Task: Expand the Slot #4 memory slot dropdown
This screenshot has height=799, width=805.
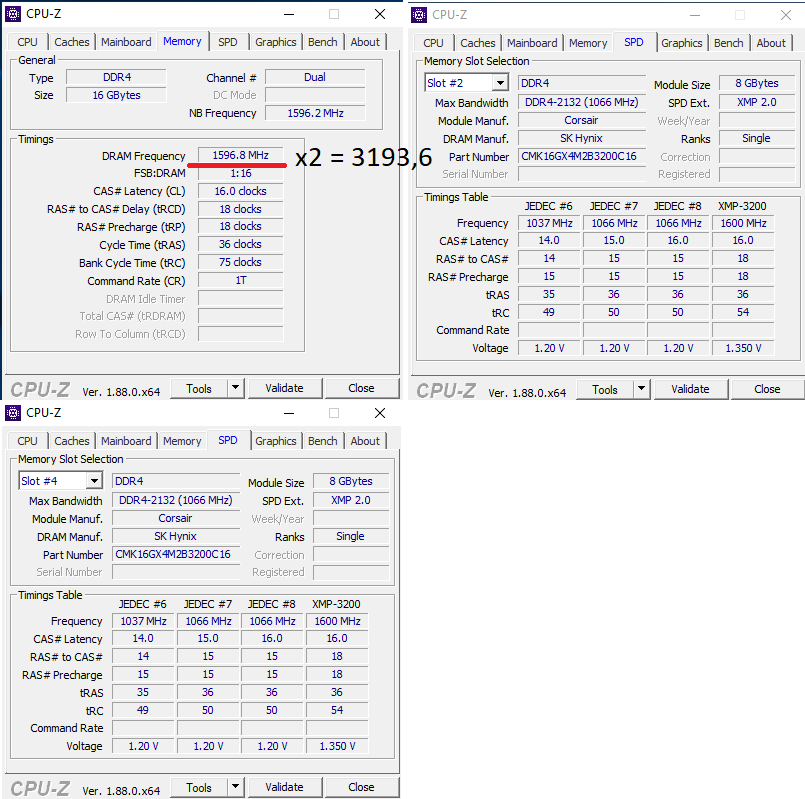Action: 93,481
